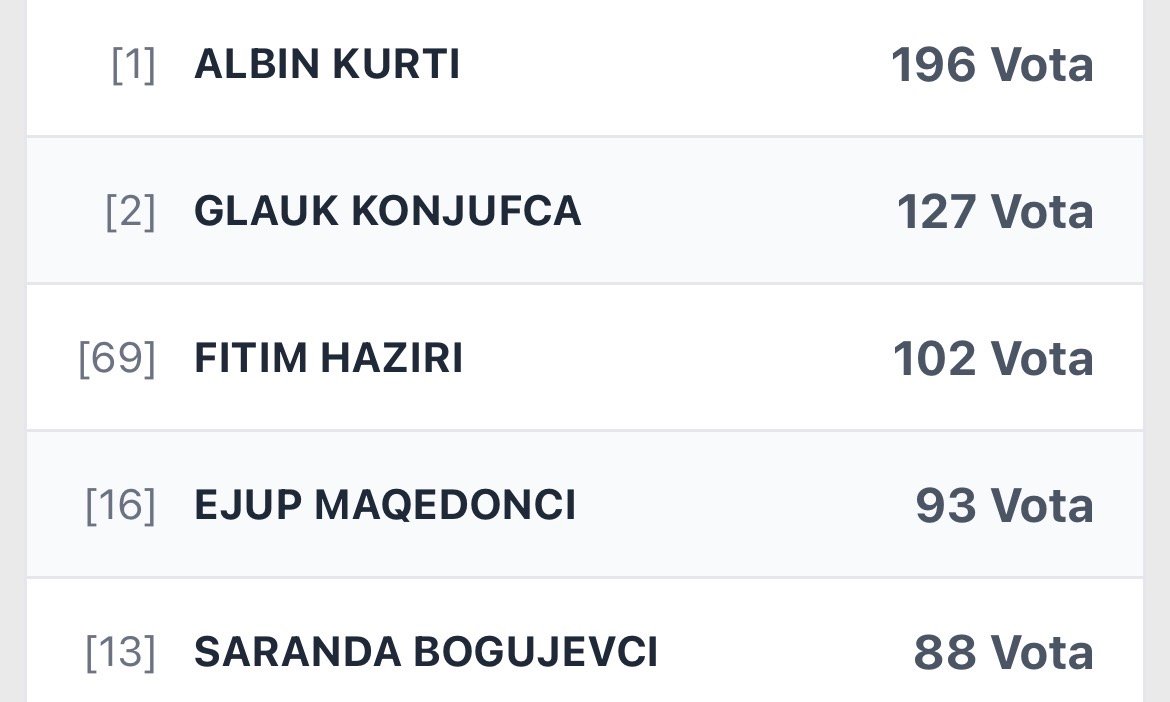Click candidate number [1] label
Screen dimensions: 1170x702
(133, 66)
